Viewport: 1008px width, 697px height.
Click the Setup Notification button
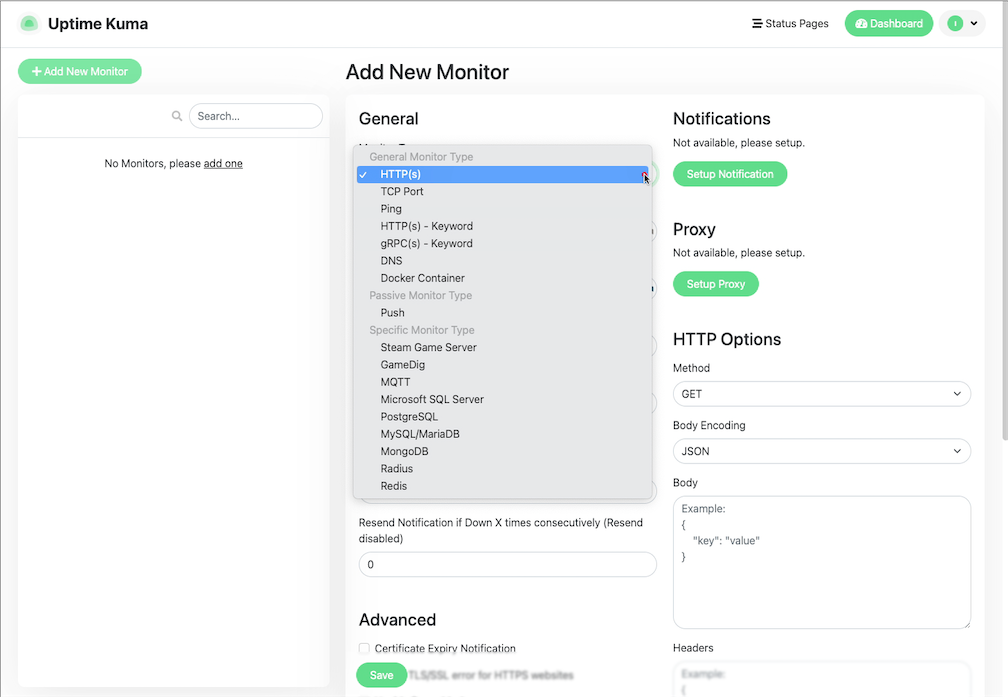[x=730, y=174]
